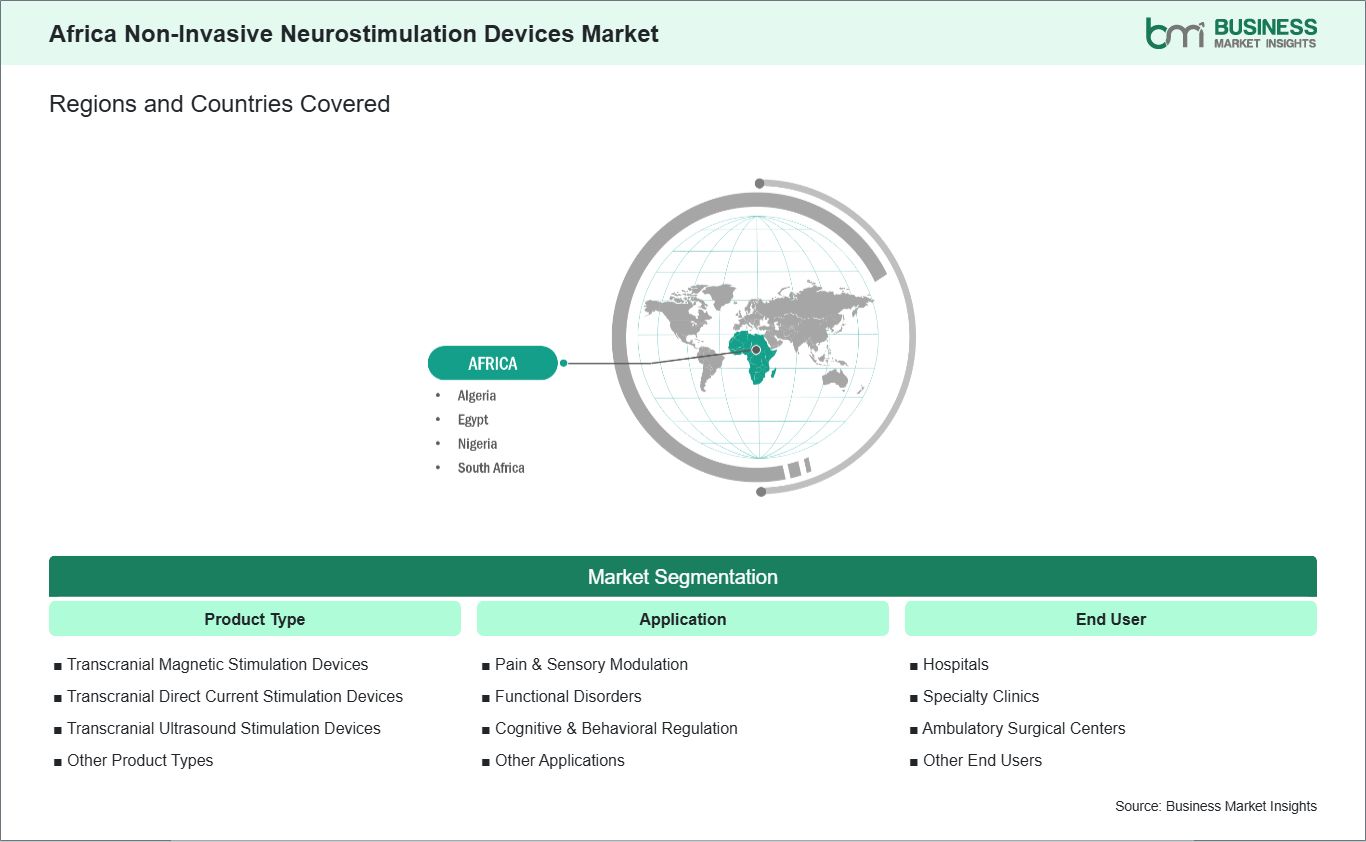
Task: Select the green Africa continent on the map
Action: point(754,355)
